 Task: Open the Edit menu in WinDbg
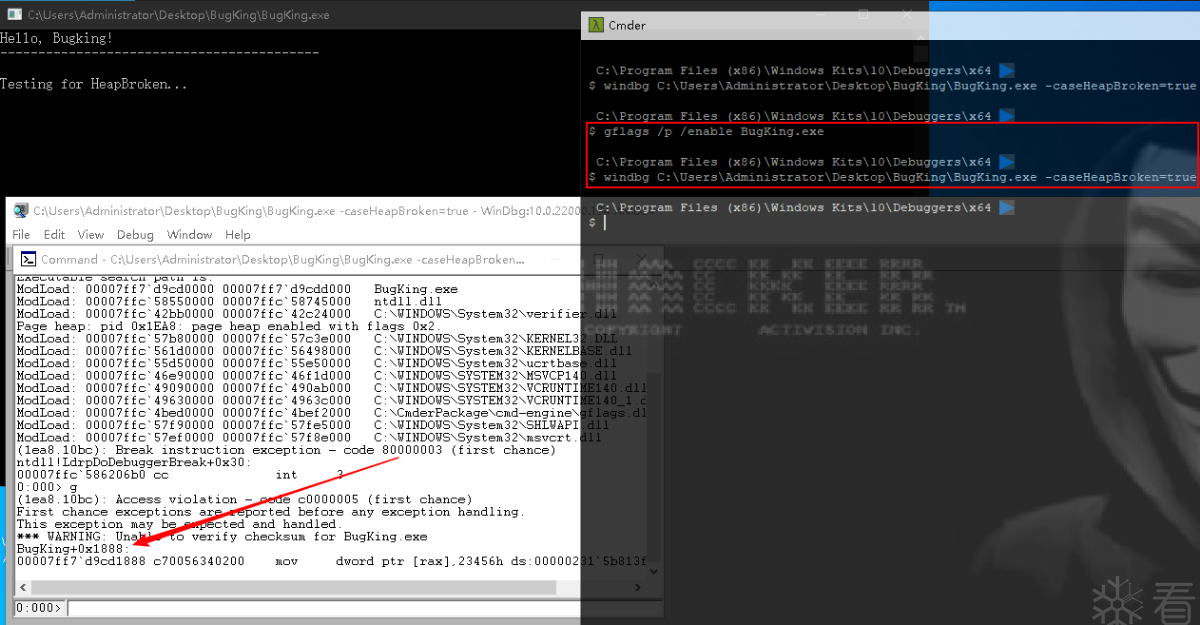tap(54, 235)
